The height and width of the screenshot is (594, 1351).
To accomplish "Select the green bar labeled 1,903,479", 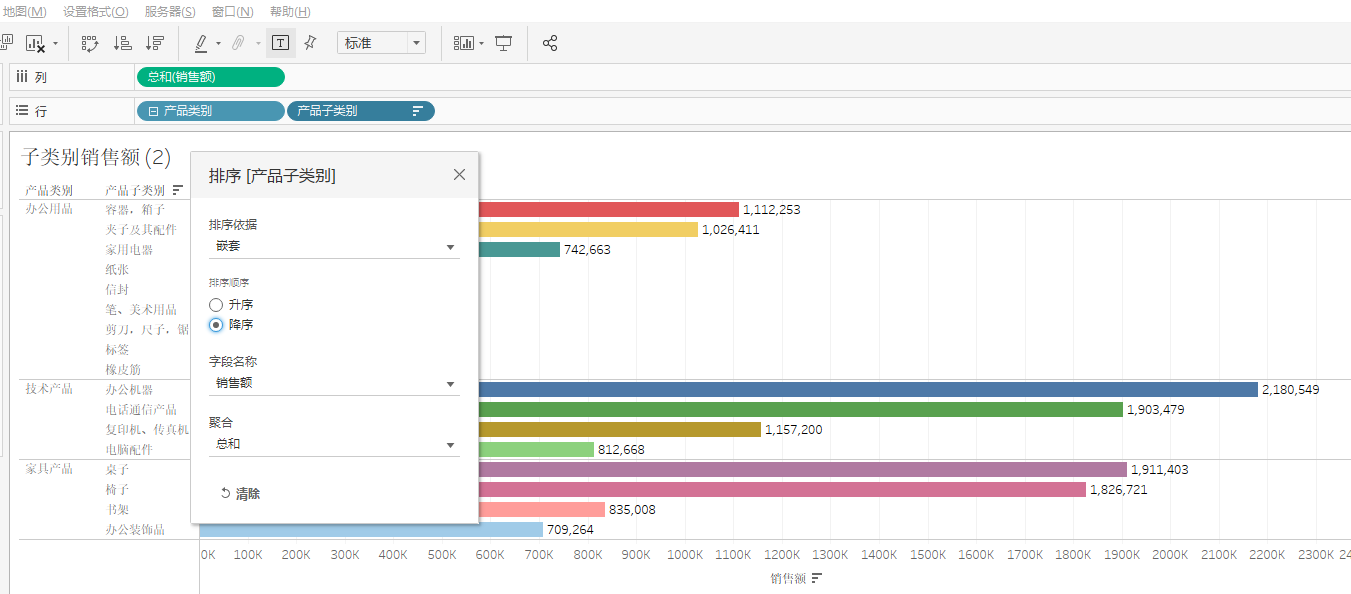I will coord(800,410).
